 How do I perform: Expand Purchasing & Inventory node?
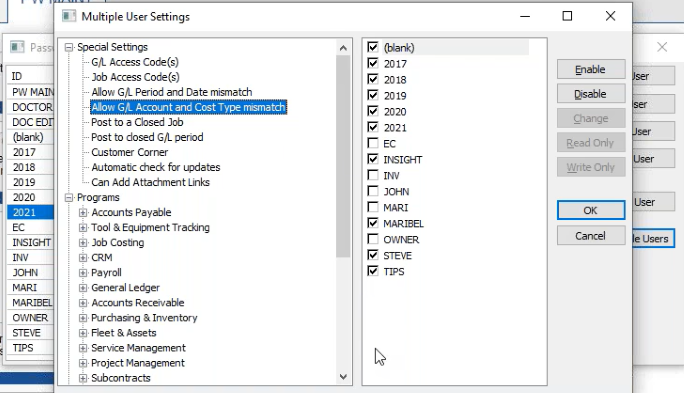click(82, 318)
